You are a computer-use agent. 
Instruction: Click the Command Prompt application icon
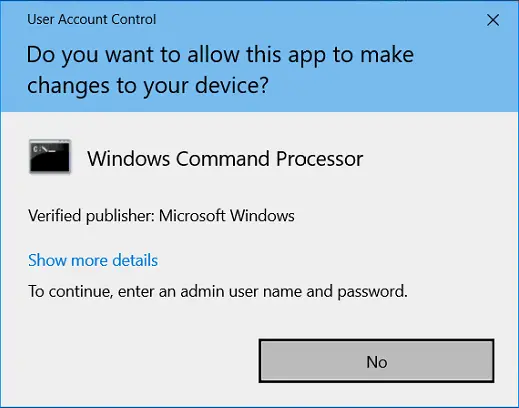50,157
